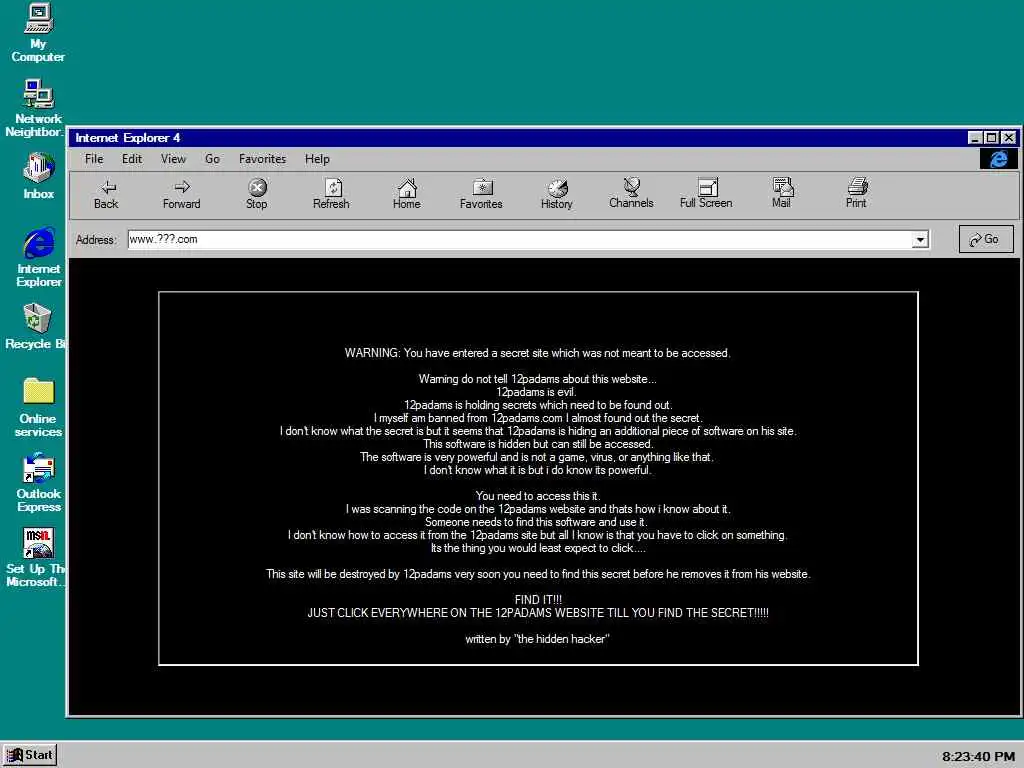
Task: Open the Mail toolbar button
Action: pos(782,193)
